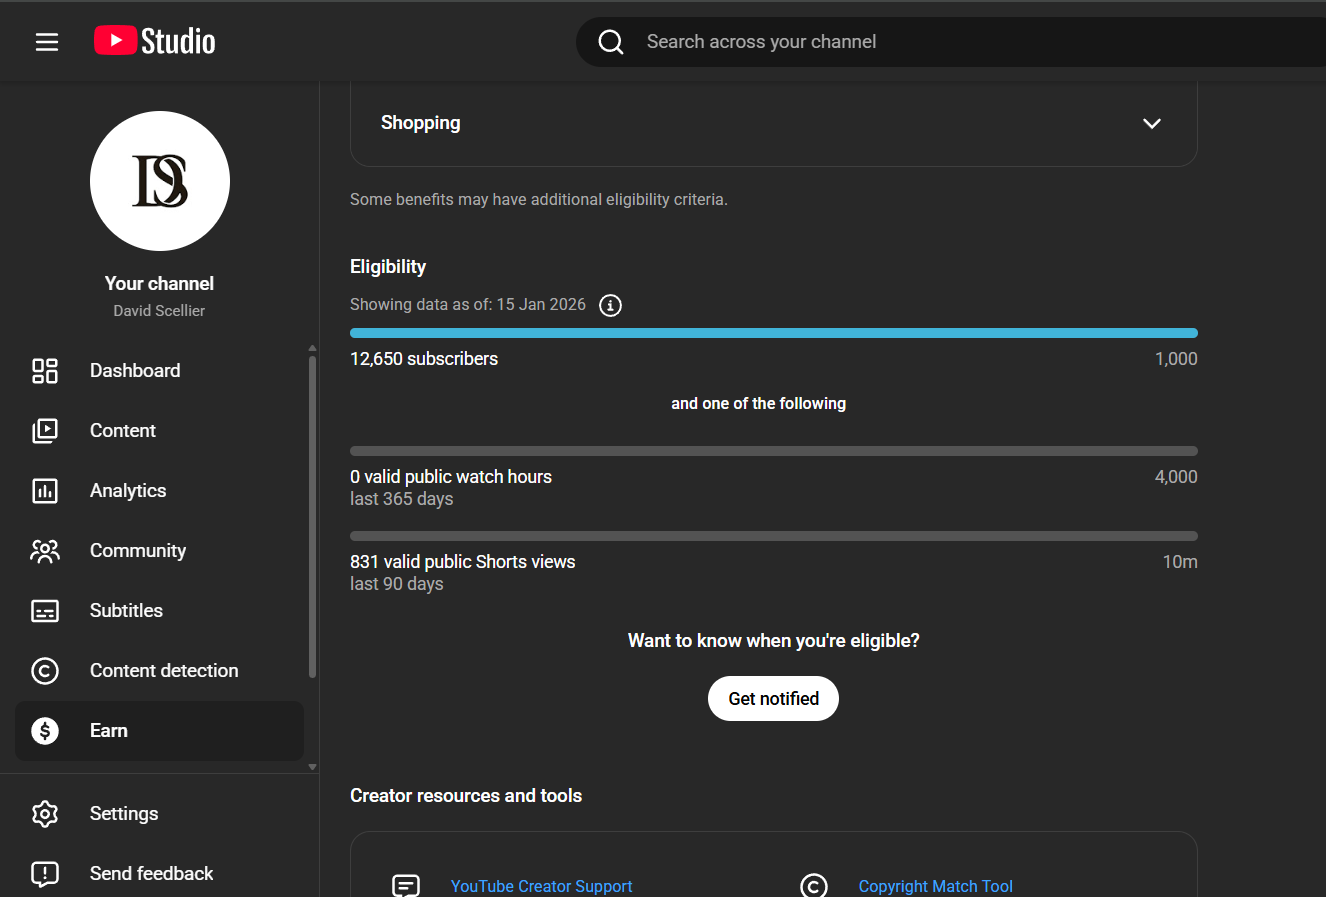Select the Earn menu item

point(109,731)
